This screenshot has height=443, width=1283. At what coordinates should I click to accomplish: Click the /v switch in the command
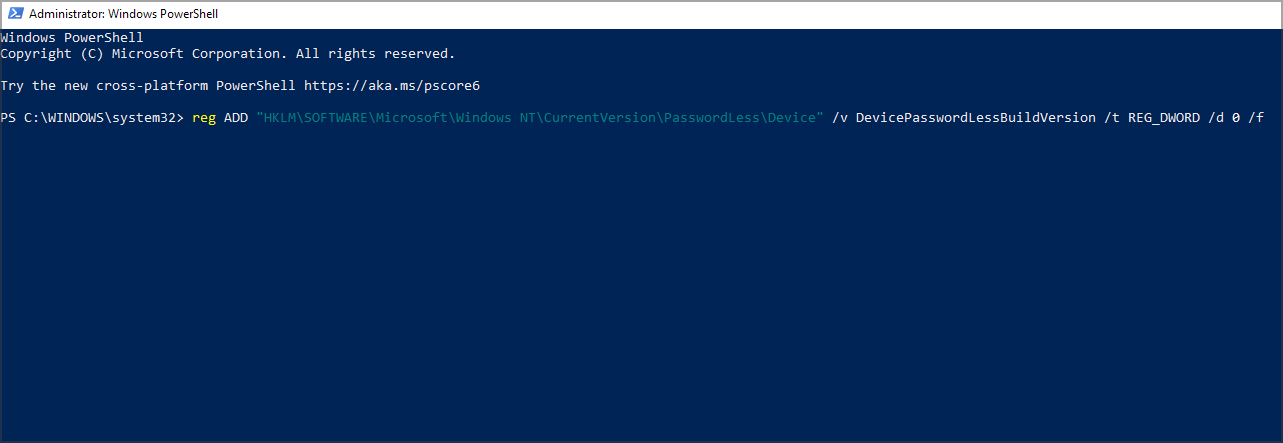[x=840, y=118]
